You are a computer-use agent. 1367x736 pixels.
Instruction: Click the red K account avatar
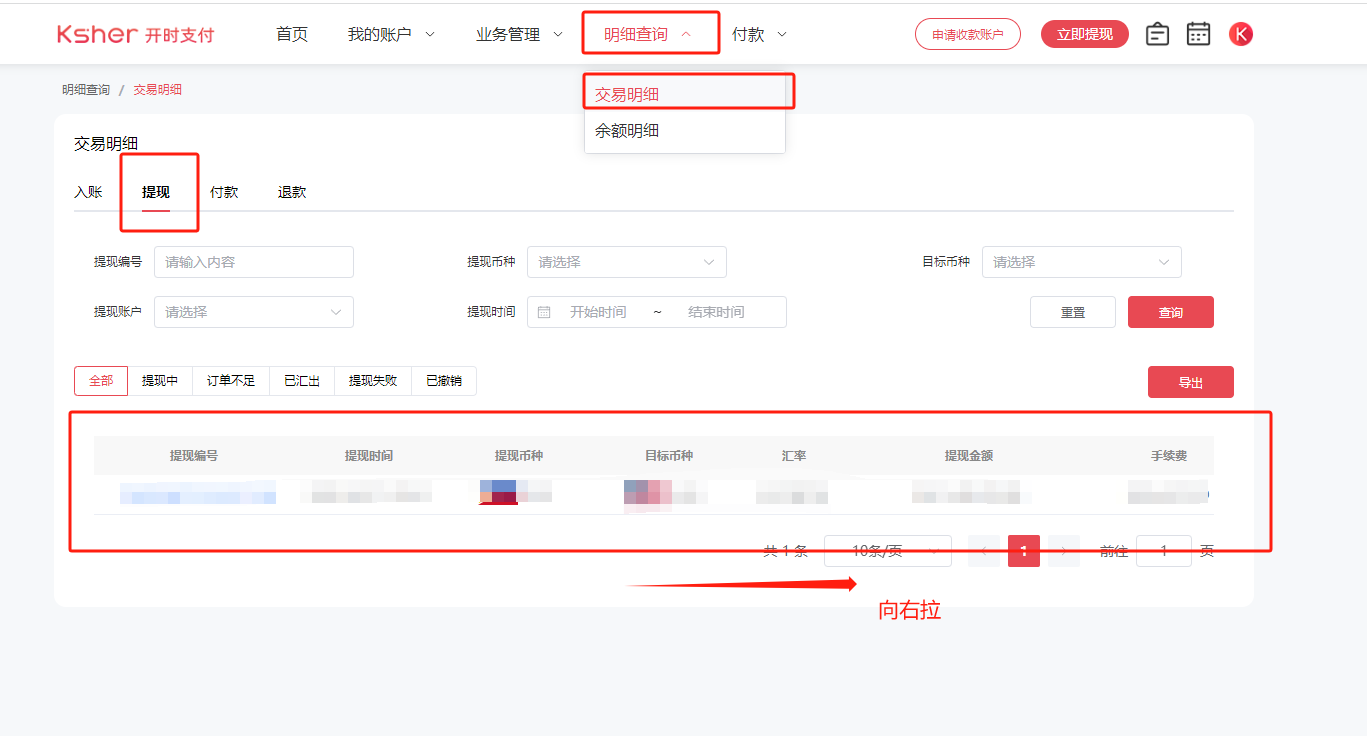click(1240, 33)
